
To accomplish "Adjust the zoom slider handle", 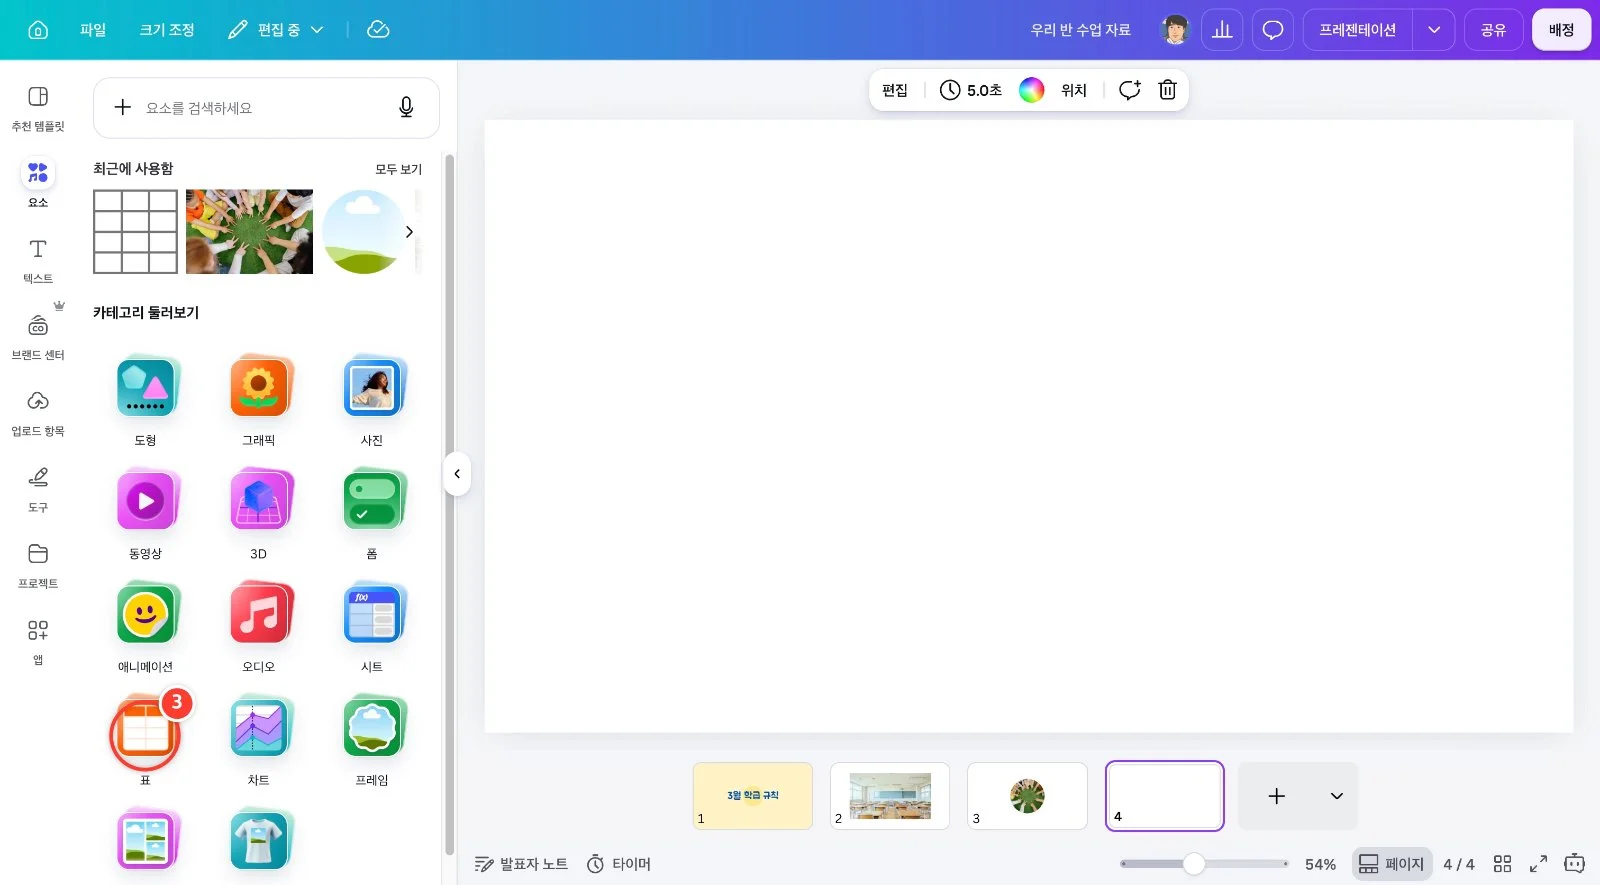I will pos(1193,864).
